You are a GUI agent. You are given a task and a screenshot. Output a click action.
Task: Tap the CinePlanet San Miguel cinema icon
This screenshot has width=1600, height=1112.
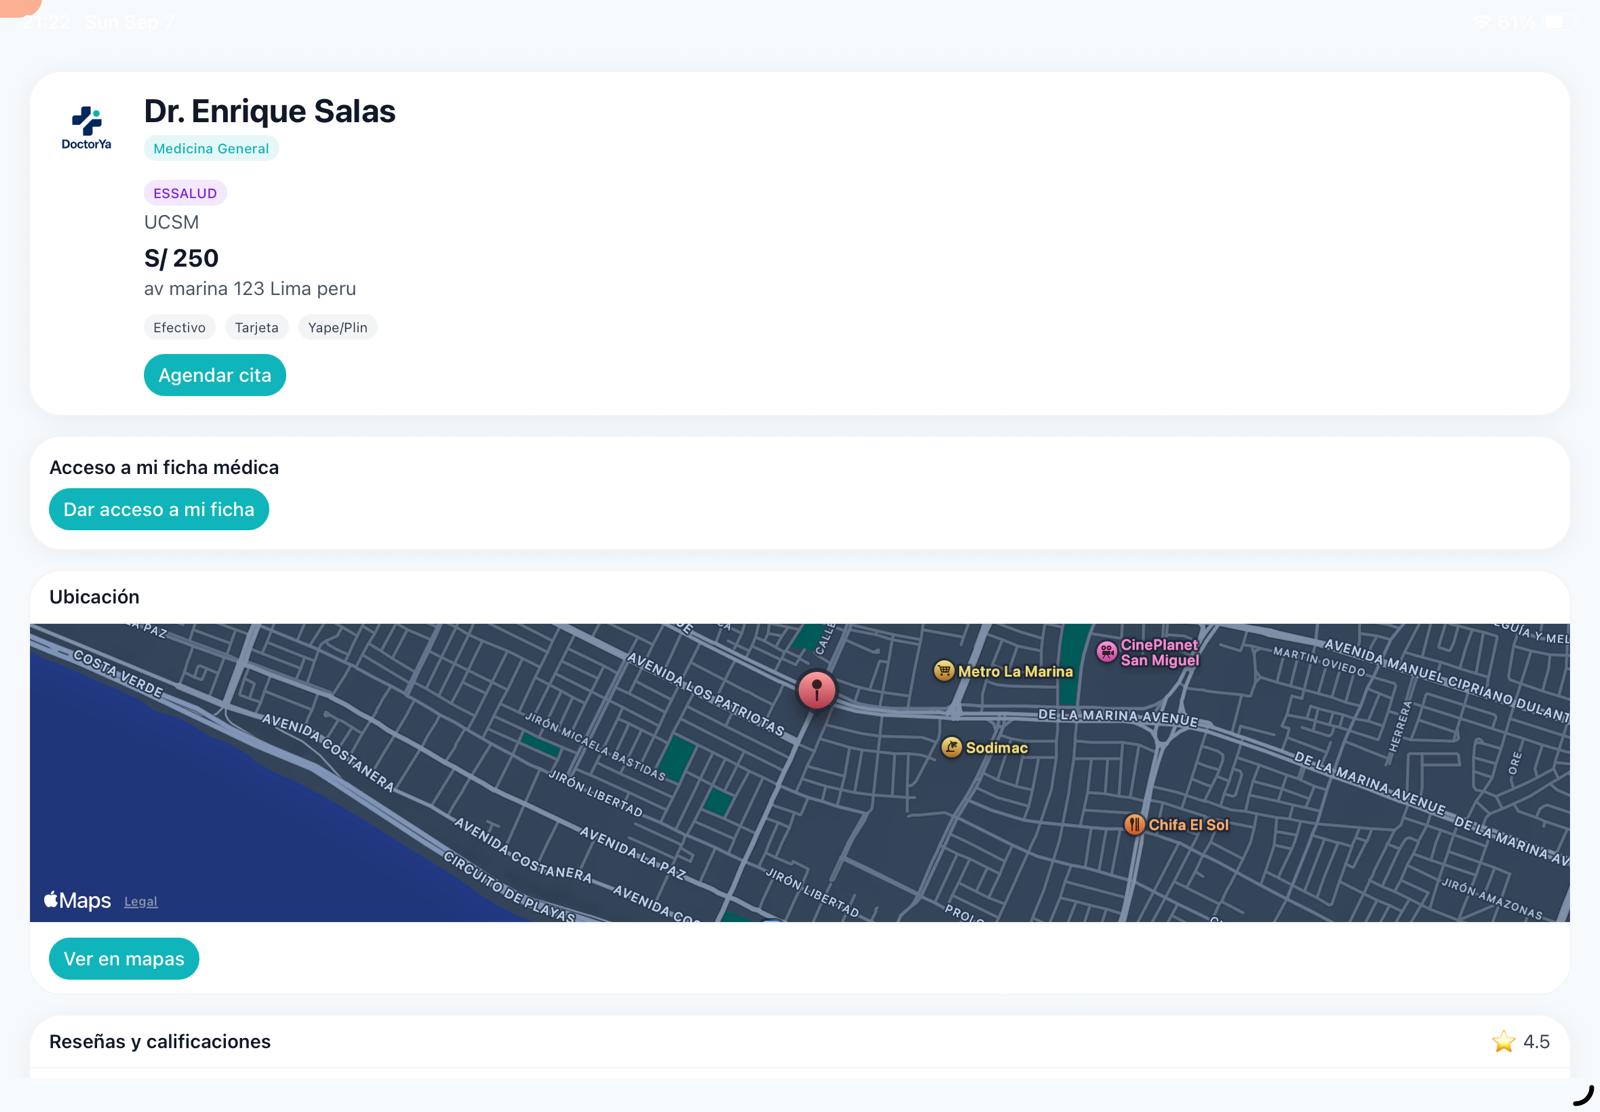[1106, 652]
